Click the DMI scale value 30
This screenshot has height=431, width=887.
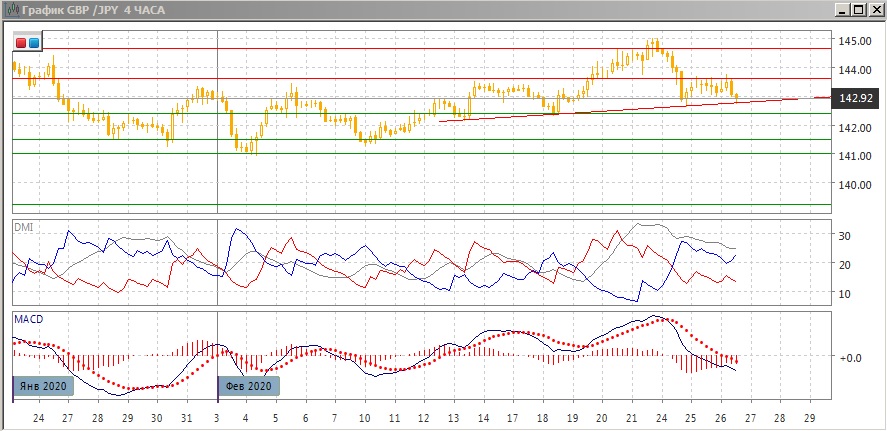844,236
